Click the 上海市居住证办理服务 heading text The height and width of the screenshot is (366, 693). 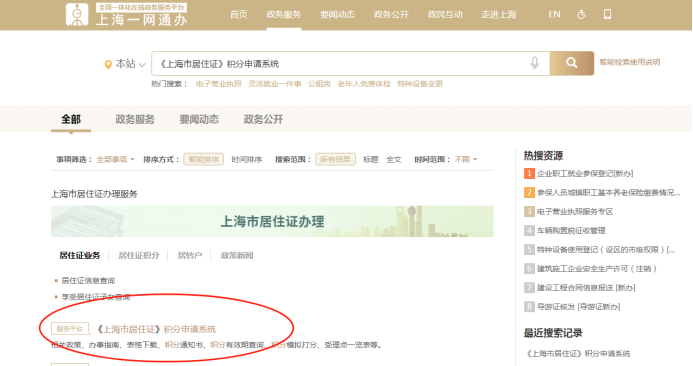pos(95,194)
